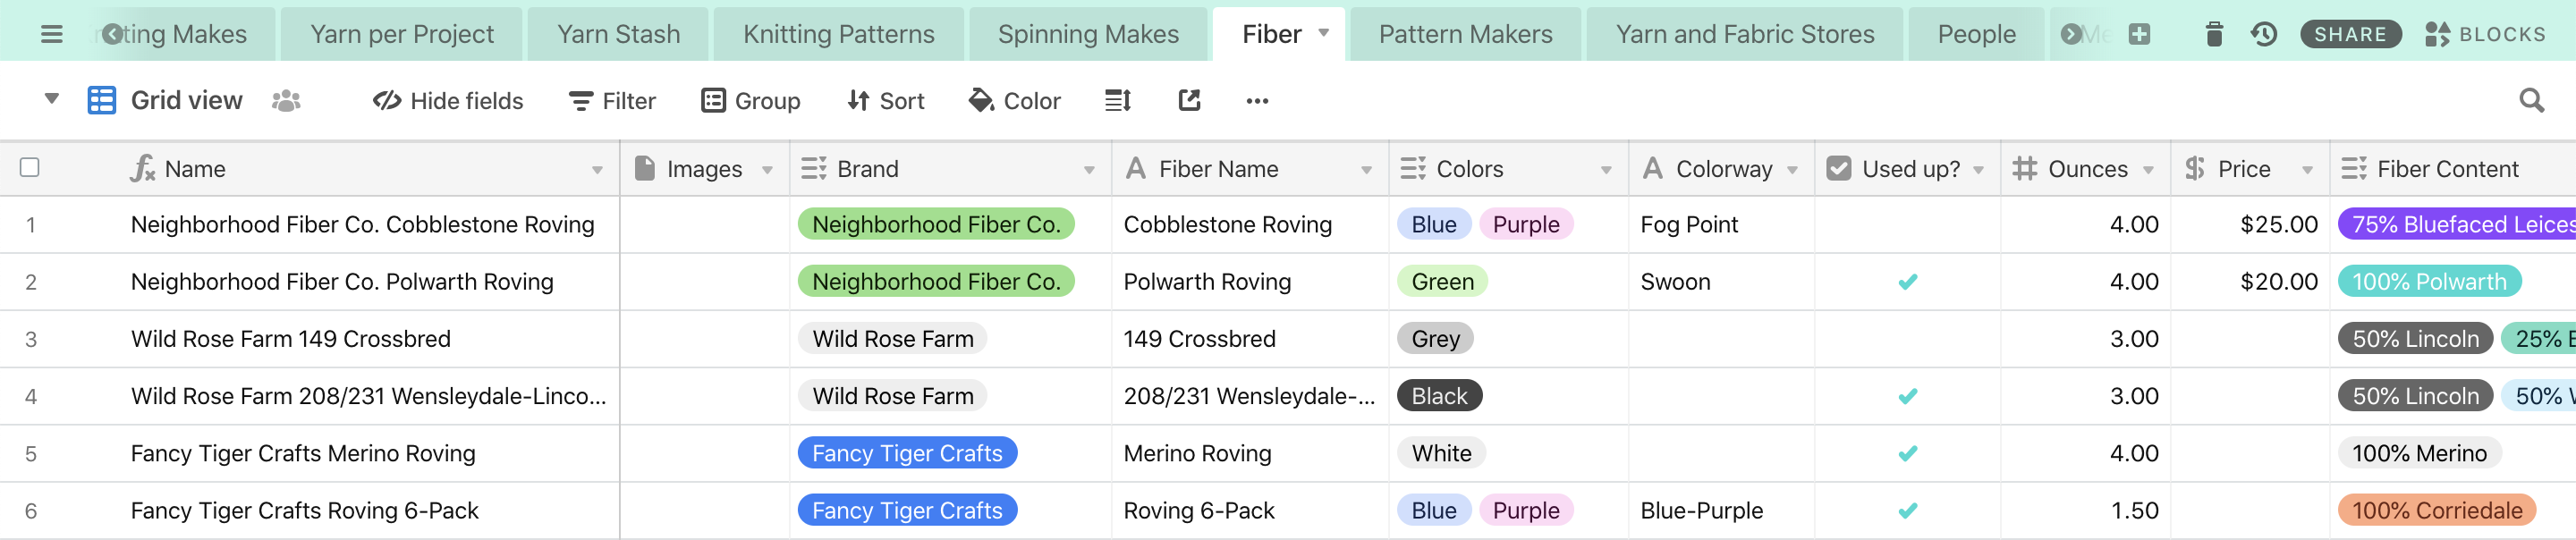
Task: Open the more options ellipsis menu
Action: [x=1257, y=100]
